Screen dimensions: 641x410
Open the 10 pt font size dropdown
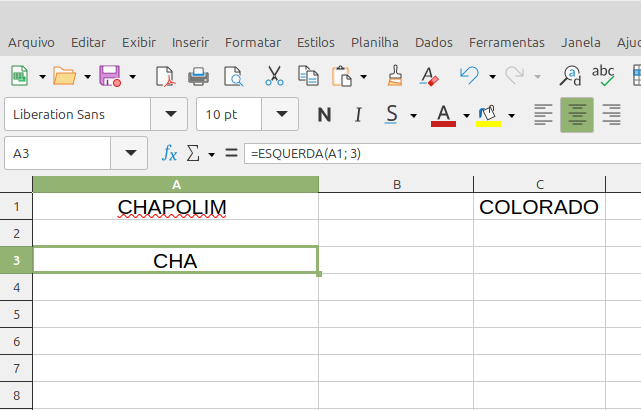[x=281, y=115]
